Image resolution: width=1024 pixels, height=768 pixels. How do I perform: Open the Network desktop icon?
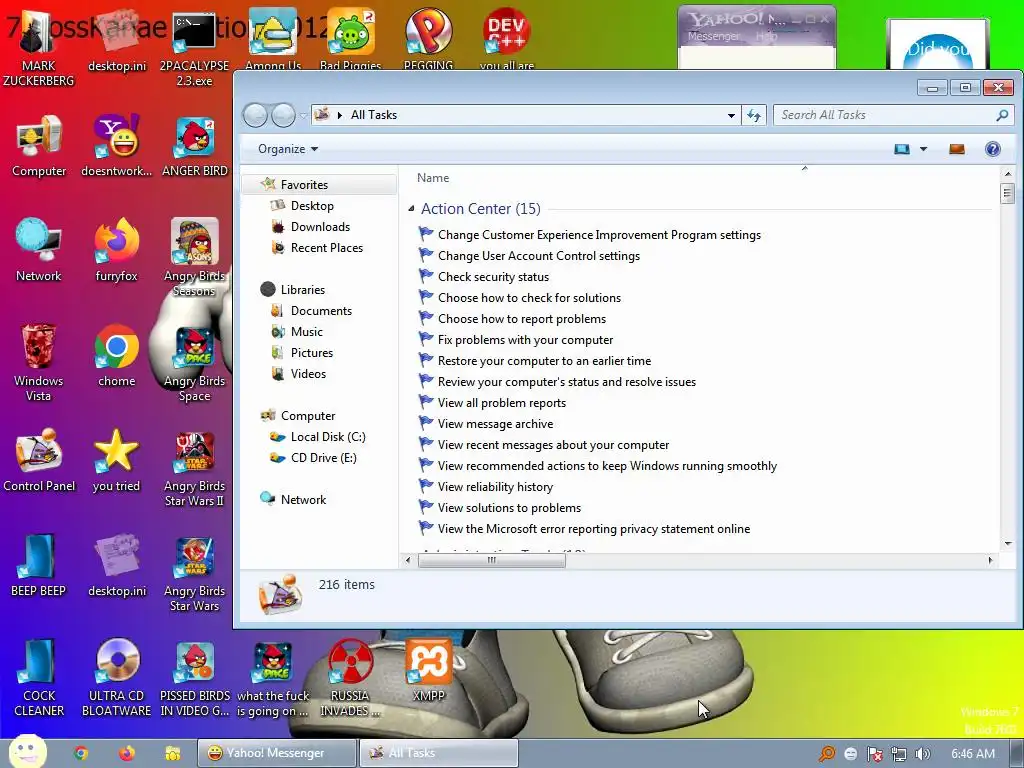[x=39, y=250]
